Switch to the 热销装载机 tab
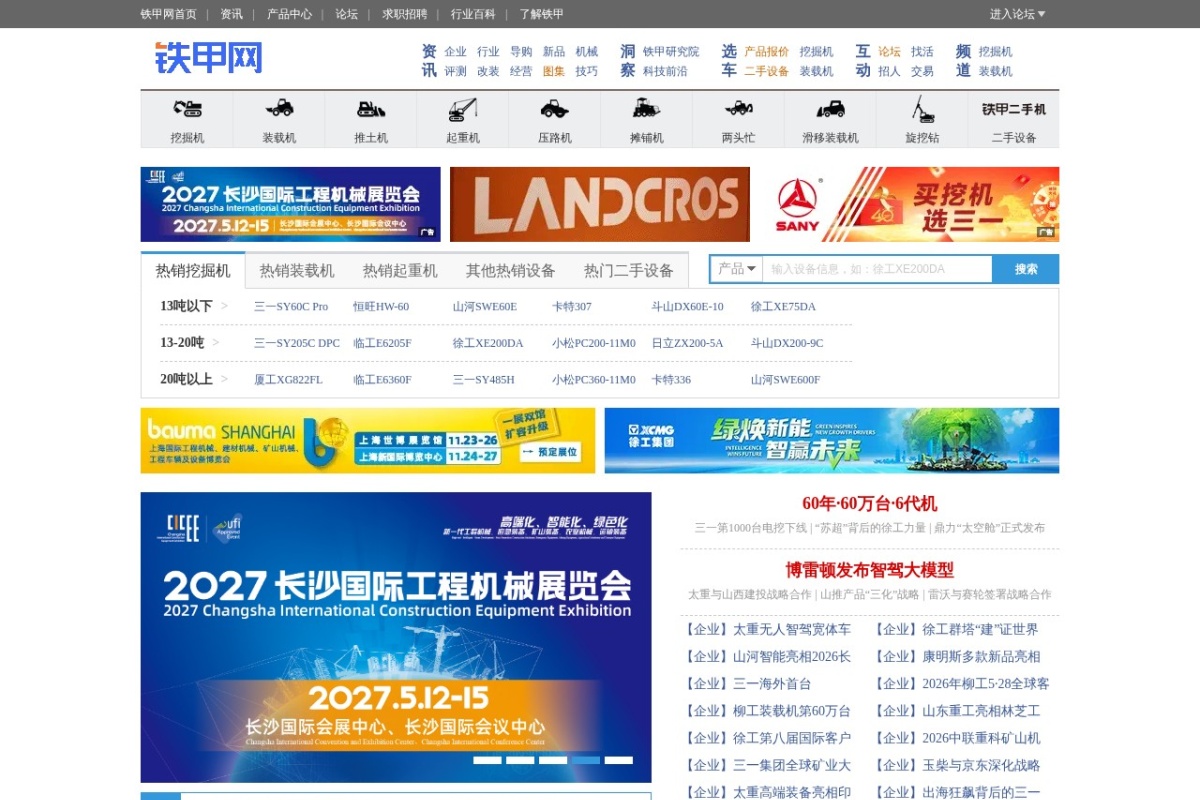 click(x=297, y=270)
